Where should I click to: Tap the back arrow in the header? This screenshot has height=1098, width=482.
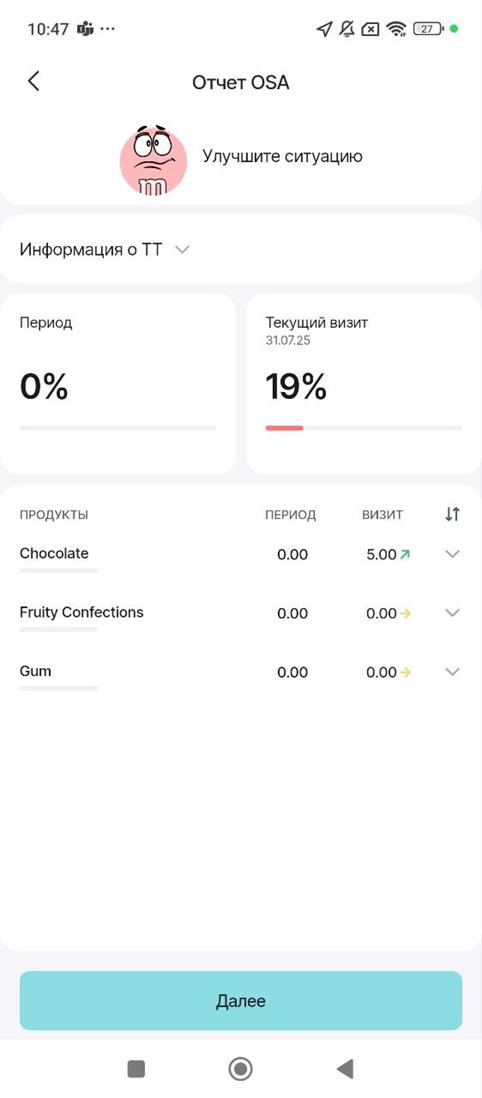click(x=33, y=81)
